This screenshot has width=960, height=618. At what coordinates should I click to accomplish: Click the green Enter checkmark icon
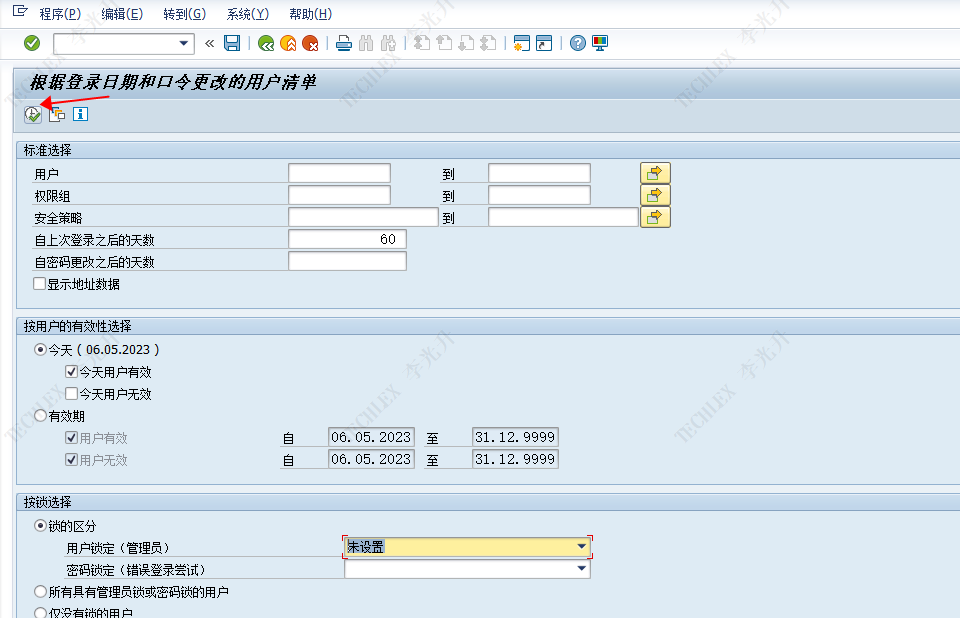point(32,43)
